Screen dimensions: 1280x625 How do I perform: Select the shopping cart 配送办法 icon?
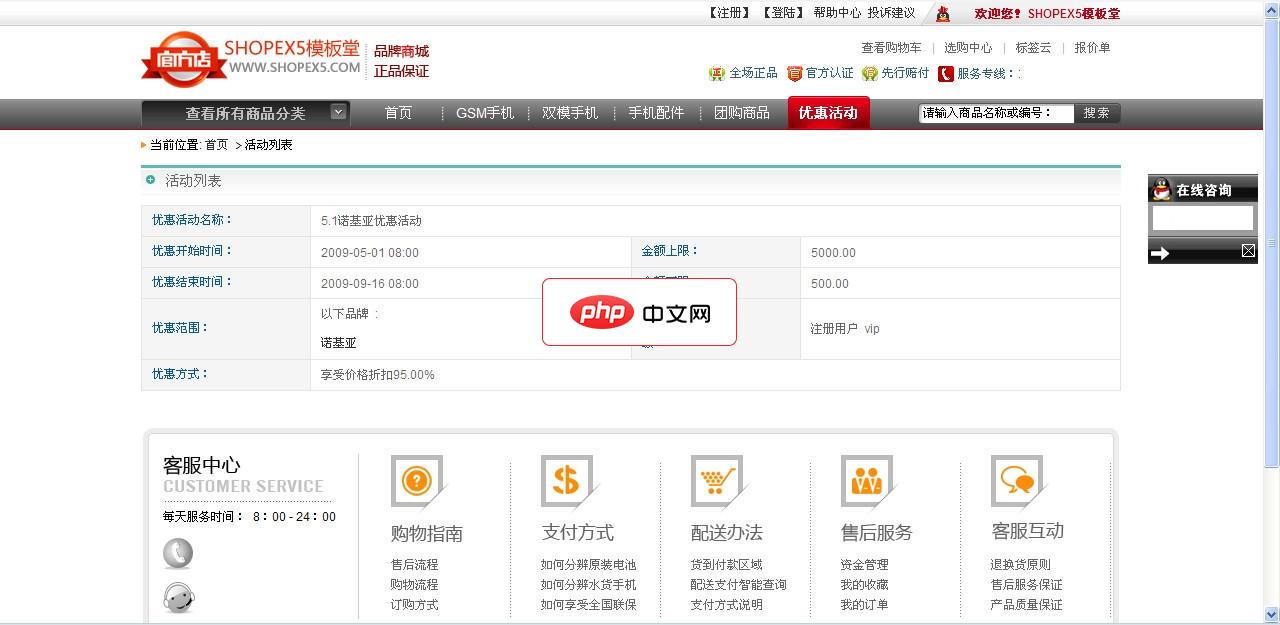point(716,480)
